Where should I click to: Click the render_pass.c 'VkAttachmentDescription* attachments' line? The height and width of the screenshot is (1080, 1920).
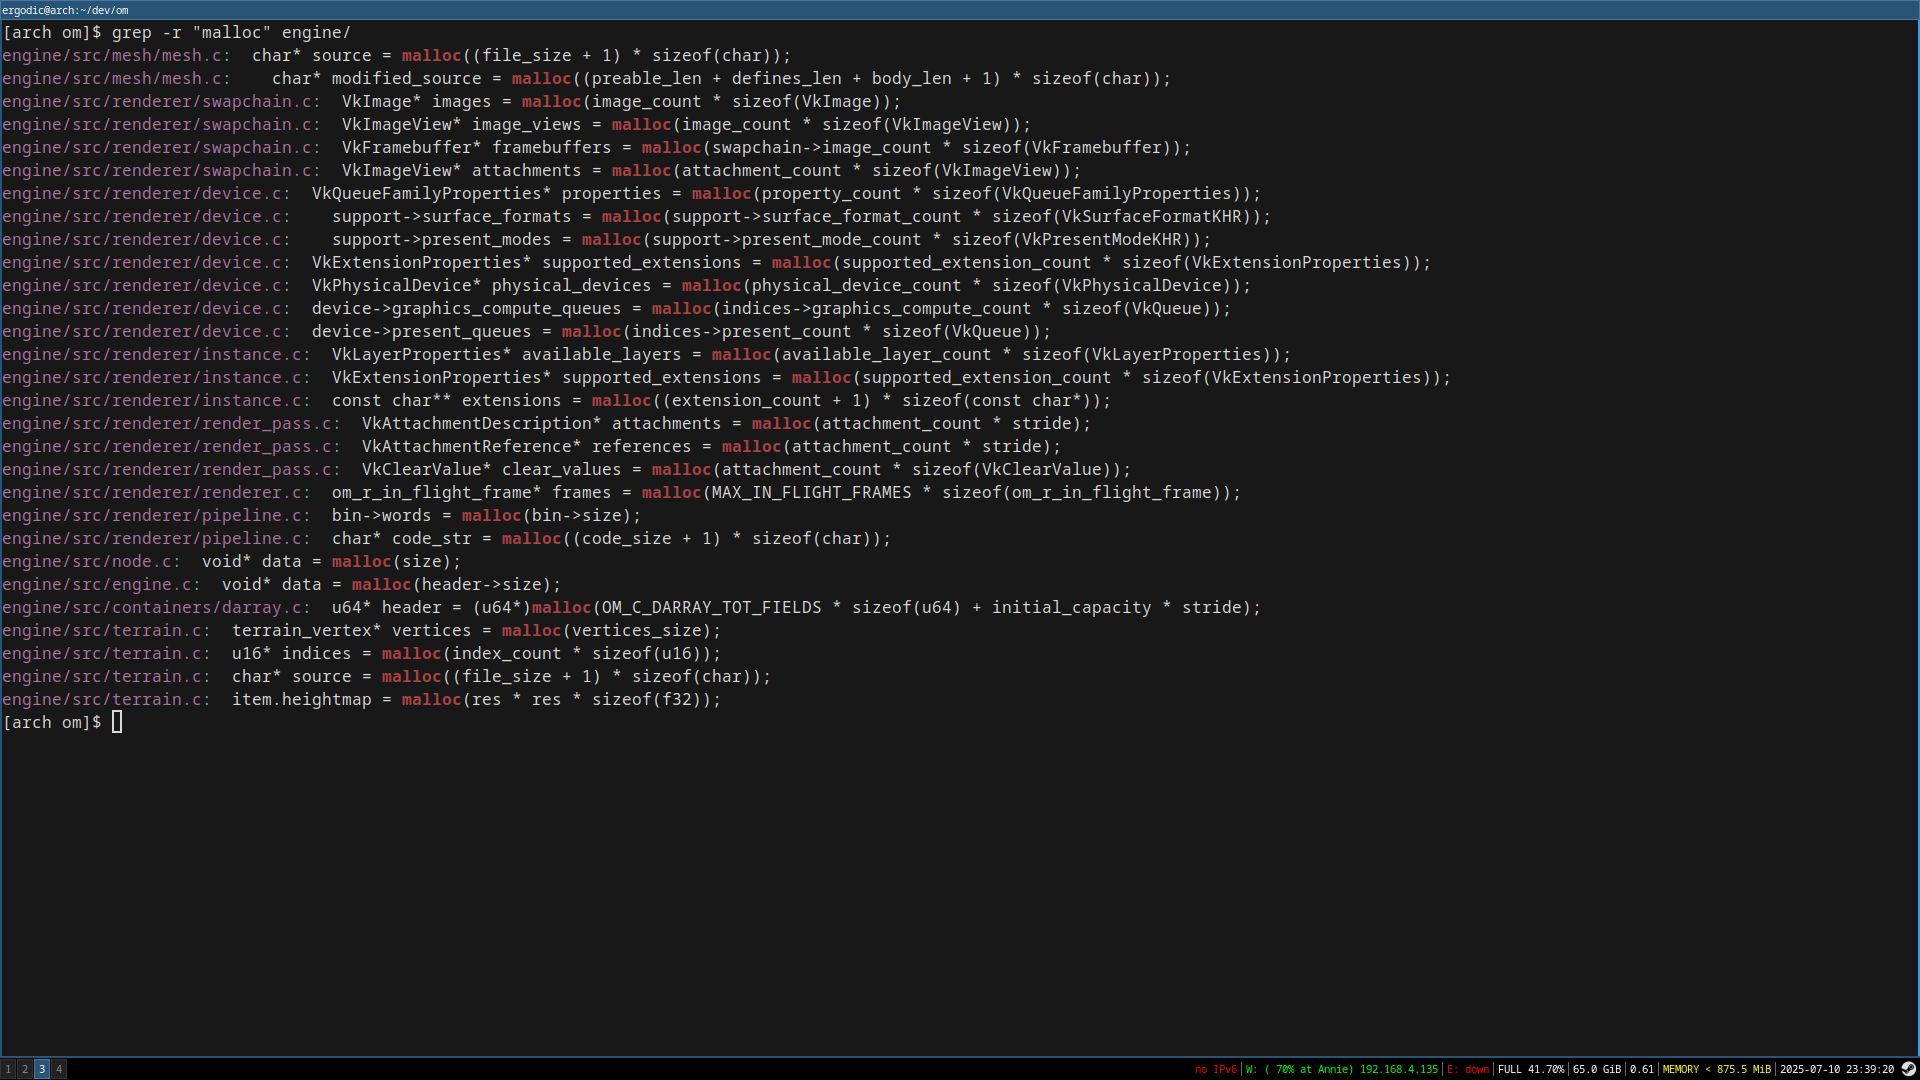point(546,424)
